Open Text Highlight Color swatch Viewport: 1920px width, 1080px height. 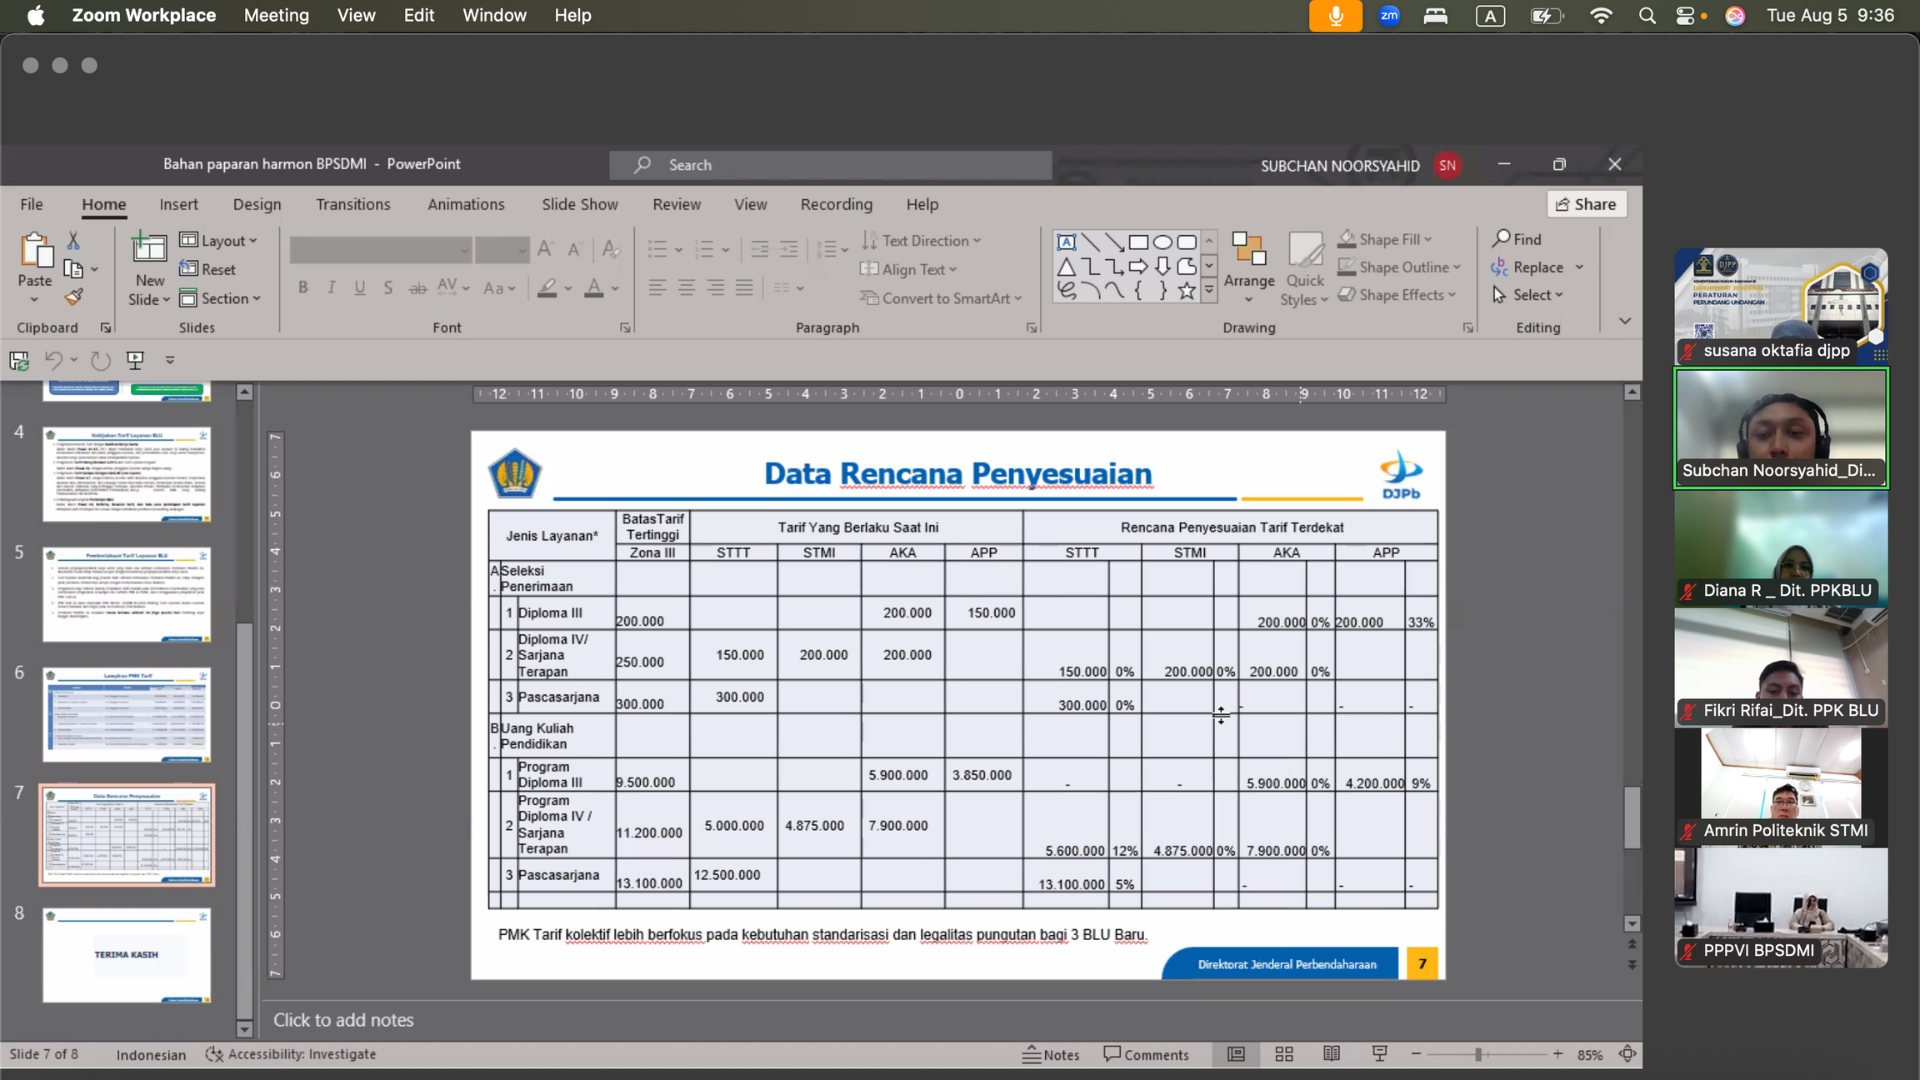tap(547, 288)
